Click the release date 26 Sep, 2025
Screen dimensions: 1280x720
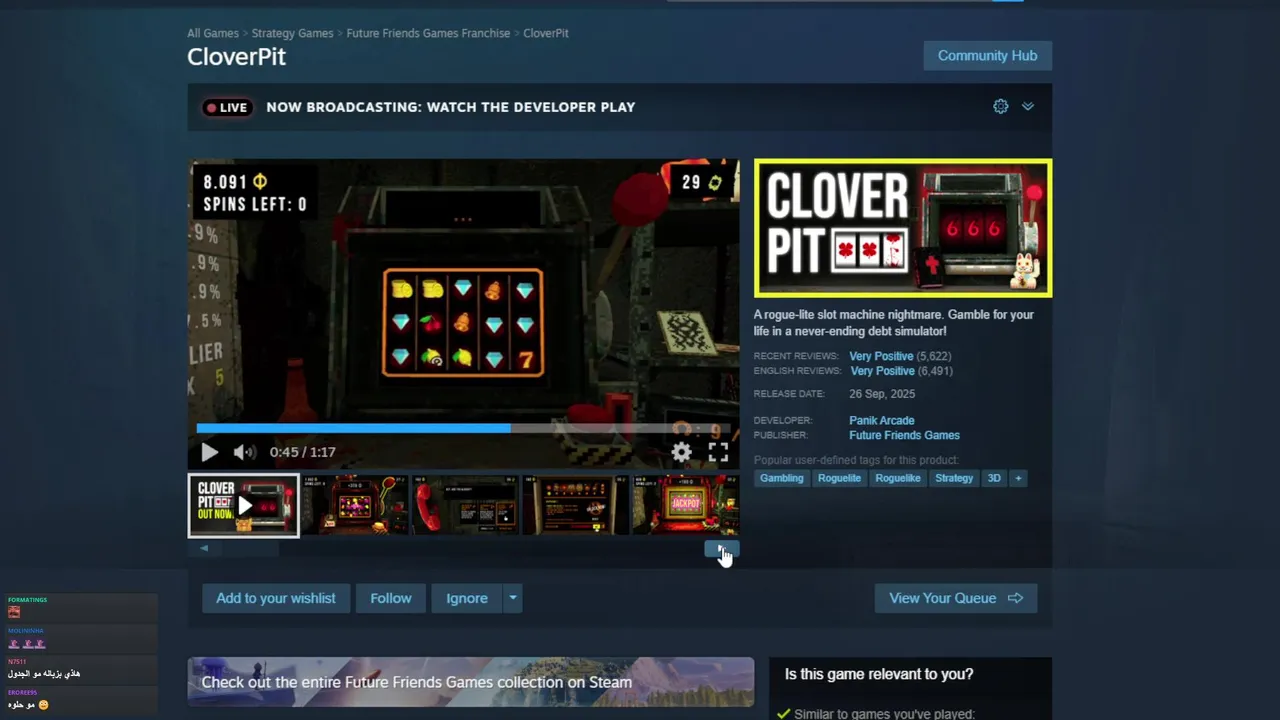882,394
